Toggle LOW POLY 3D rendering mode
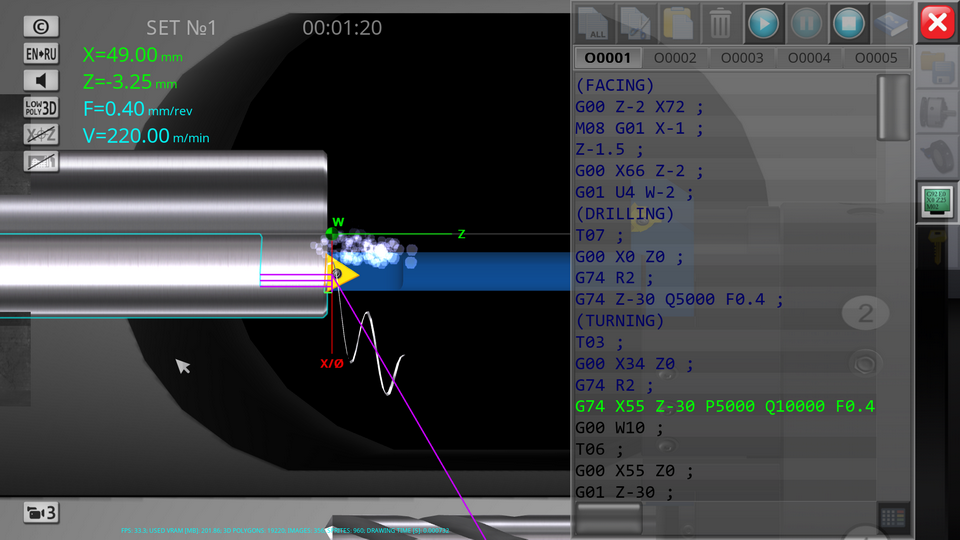 click(x=41, y=108)
